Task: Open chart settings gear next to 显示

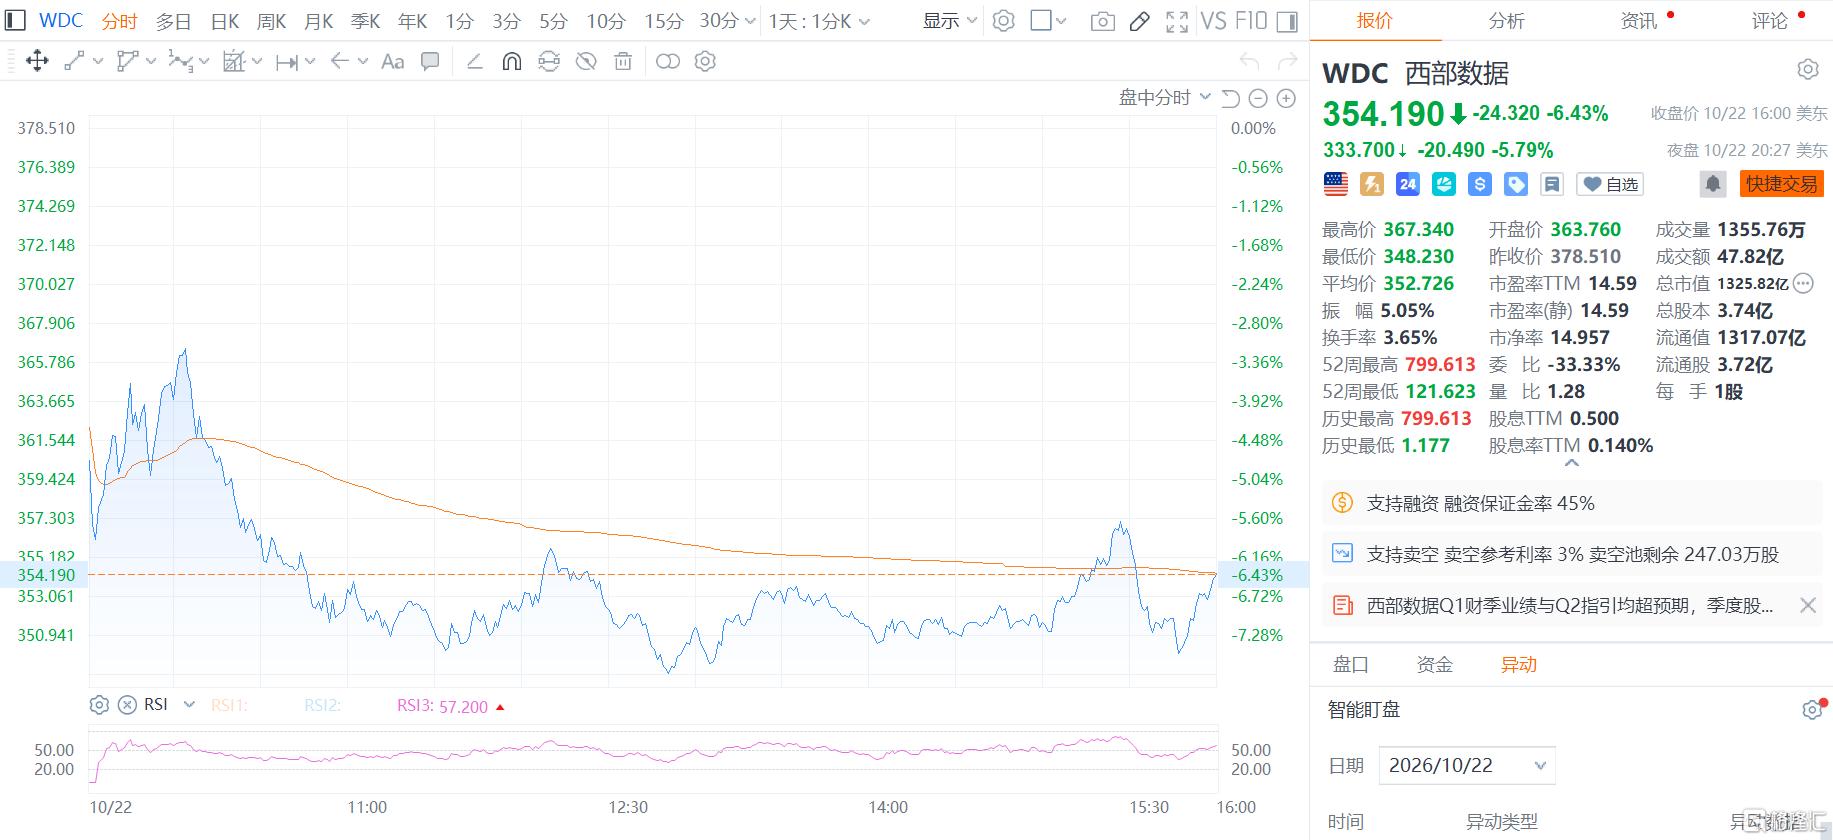Action: point(1004,21)
